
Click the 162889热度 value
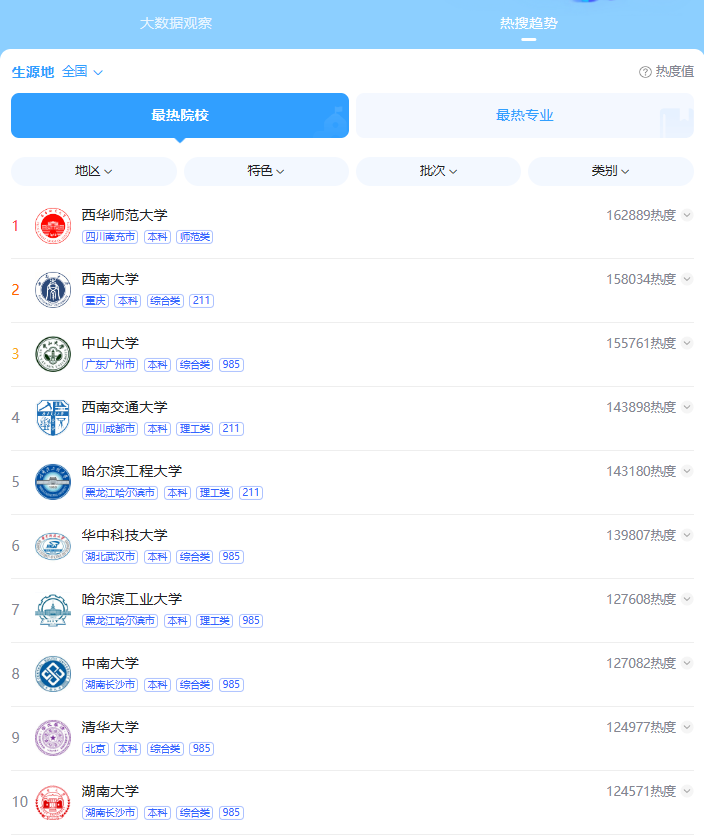tap(641, 215)
